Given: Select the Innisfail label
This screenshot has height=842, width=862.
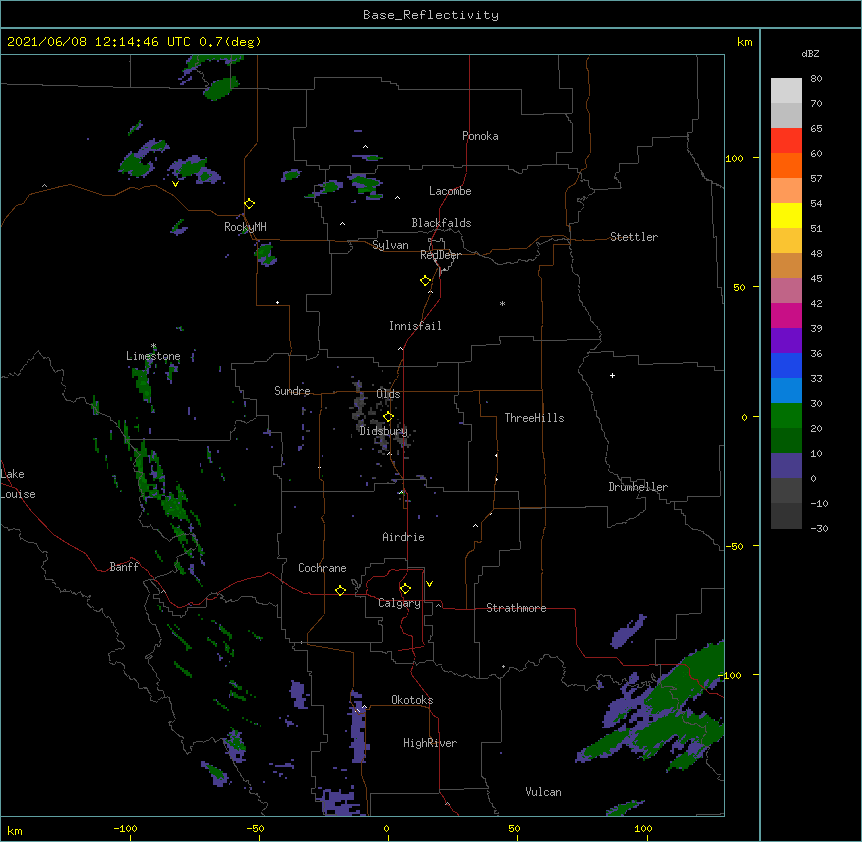Looking at the screenshot, I should click(x=415, y=326).
